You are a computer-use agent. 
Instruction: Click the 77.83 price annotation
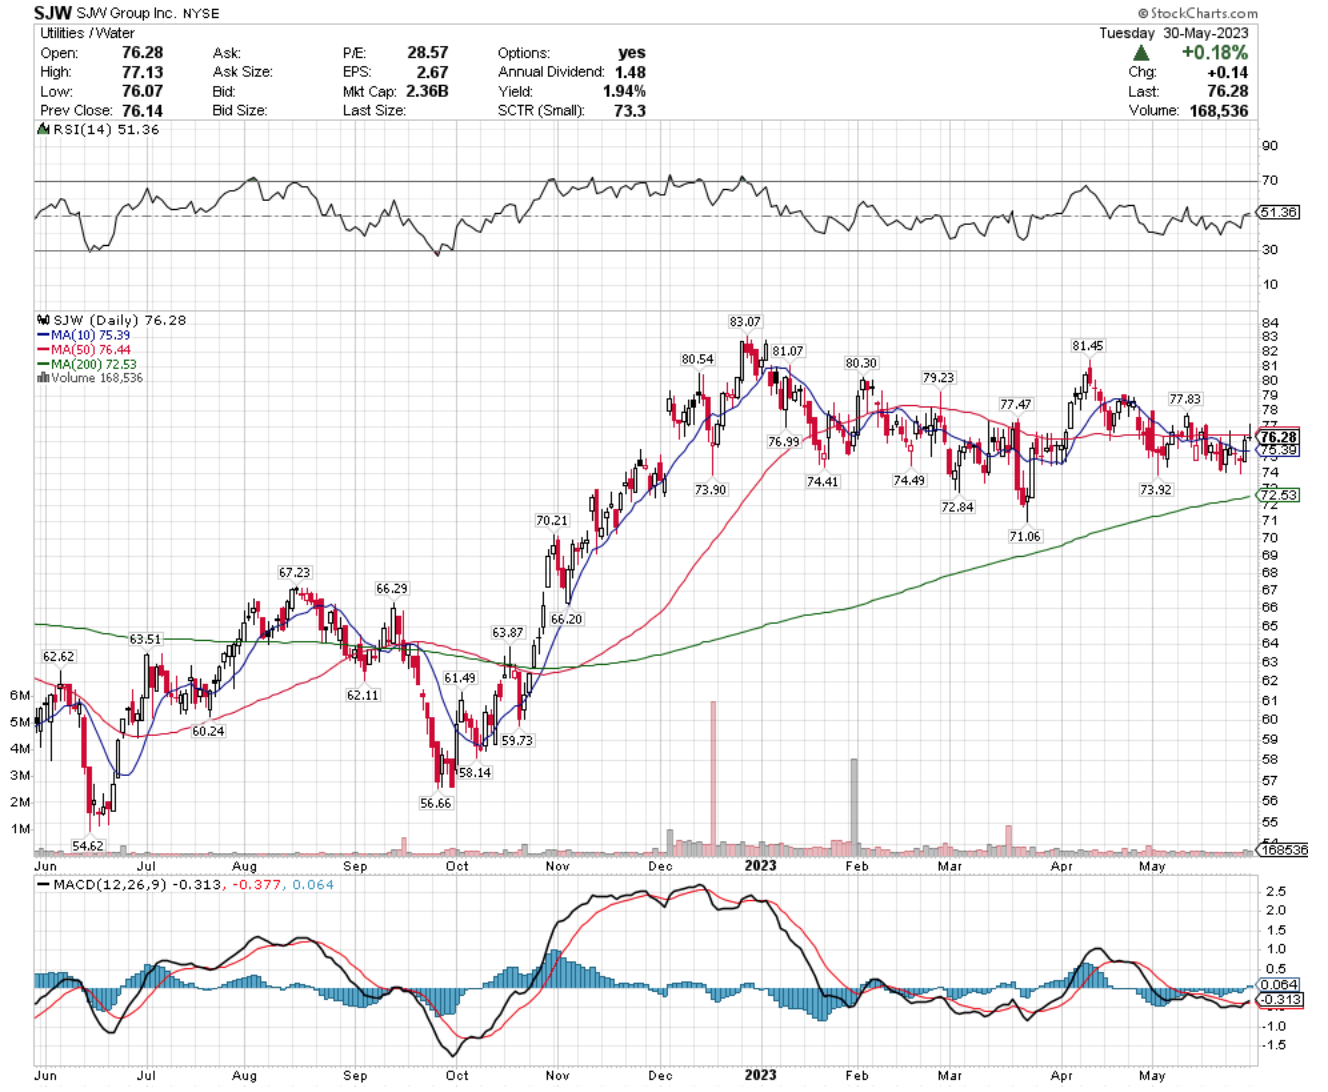1186,399
